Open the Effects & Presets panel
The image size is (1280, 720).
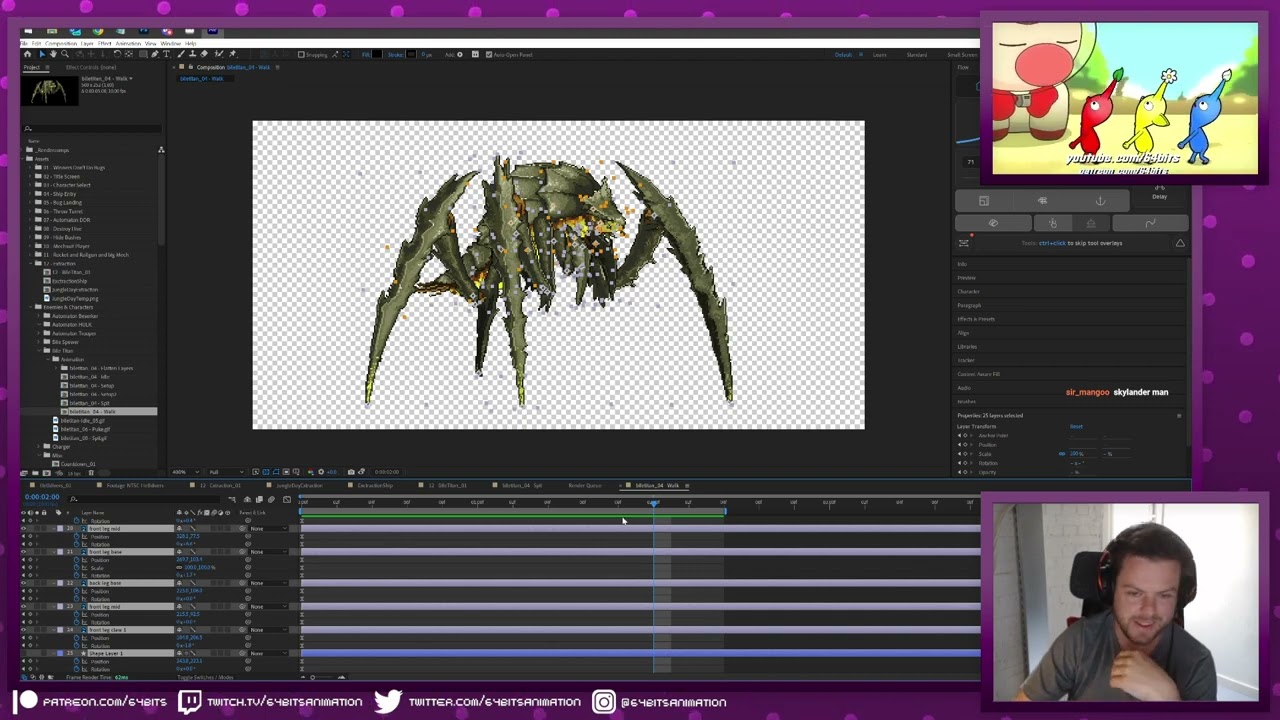pyautogui.click(x=976, y=319)
